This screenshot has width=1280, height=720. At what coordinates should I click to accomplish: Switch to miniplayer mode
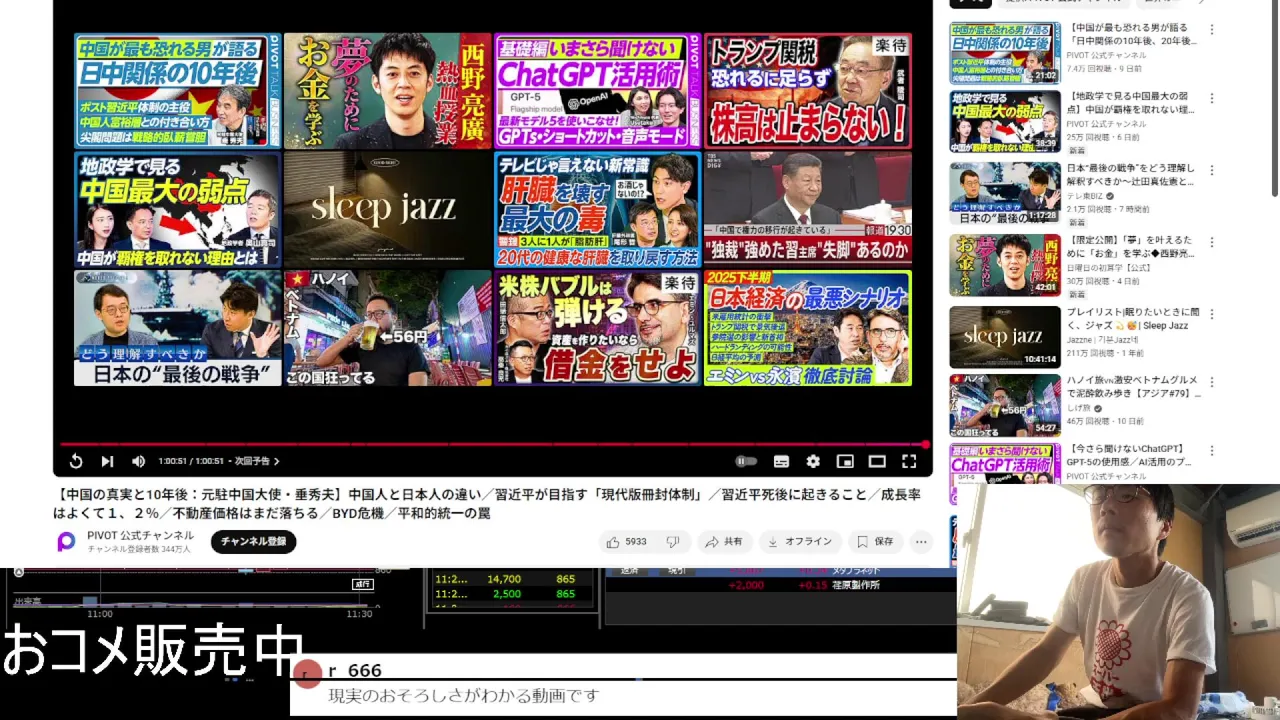click(x=845, y=461)
